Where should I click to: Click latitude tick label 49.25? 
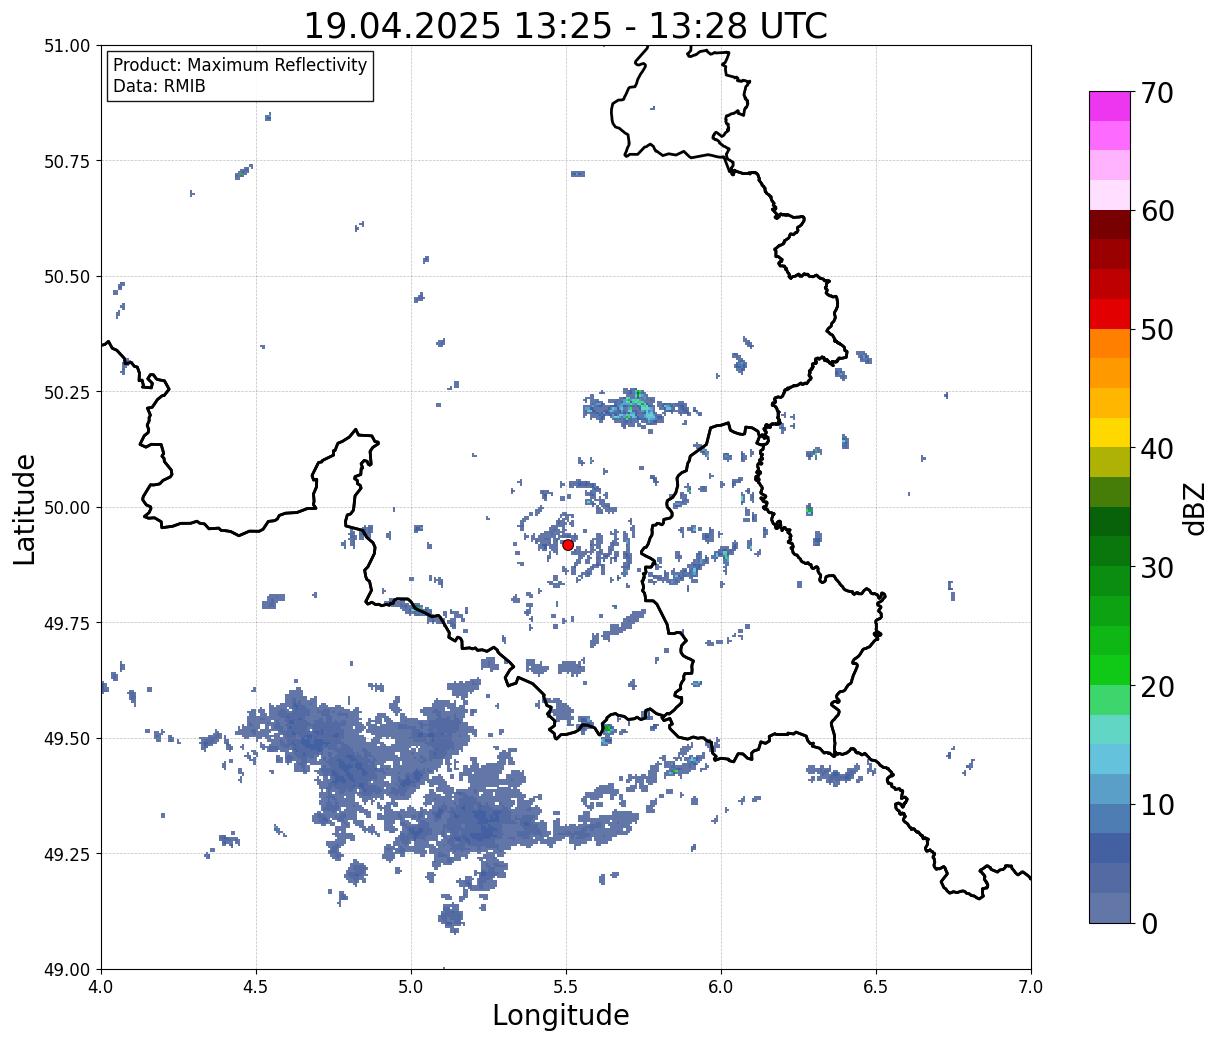click(x=67, y=854)
